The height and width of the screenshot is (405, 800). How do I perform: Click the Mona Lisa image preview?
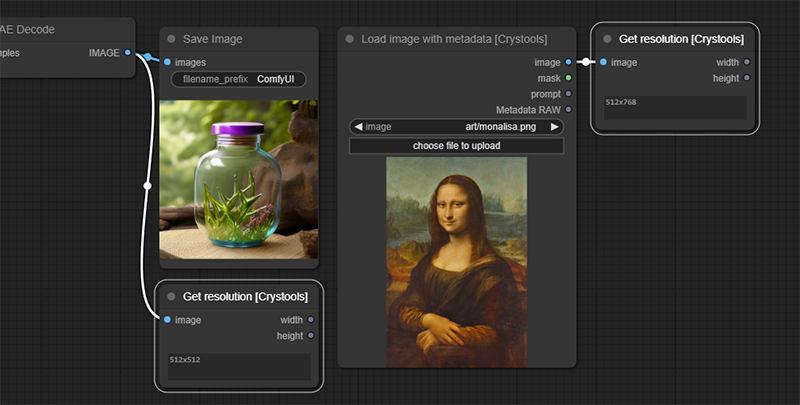click(456, 258)
